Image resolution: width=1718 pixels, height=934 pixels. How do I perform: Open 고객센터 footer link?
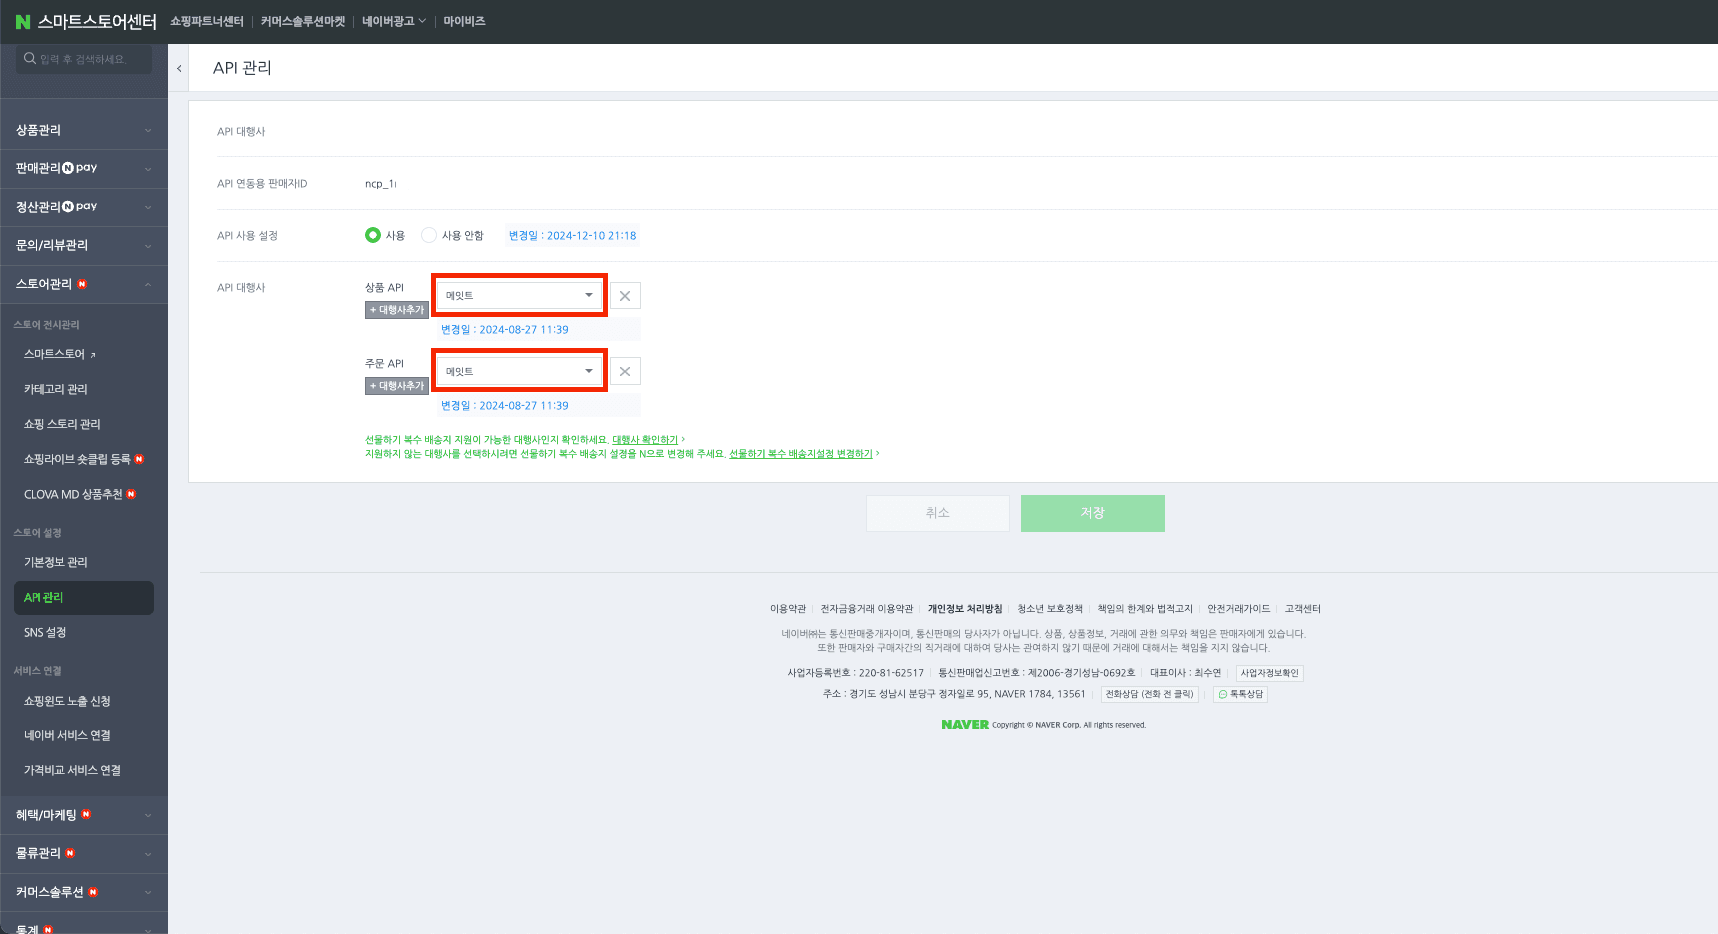[1303, 609]
